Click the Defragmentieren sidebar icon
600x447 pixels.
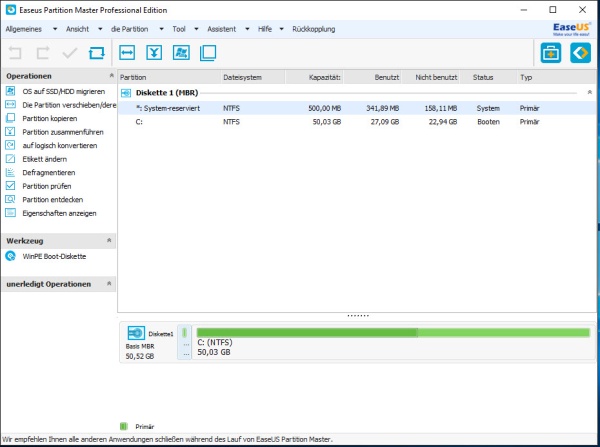[x=10, y=172]
